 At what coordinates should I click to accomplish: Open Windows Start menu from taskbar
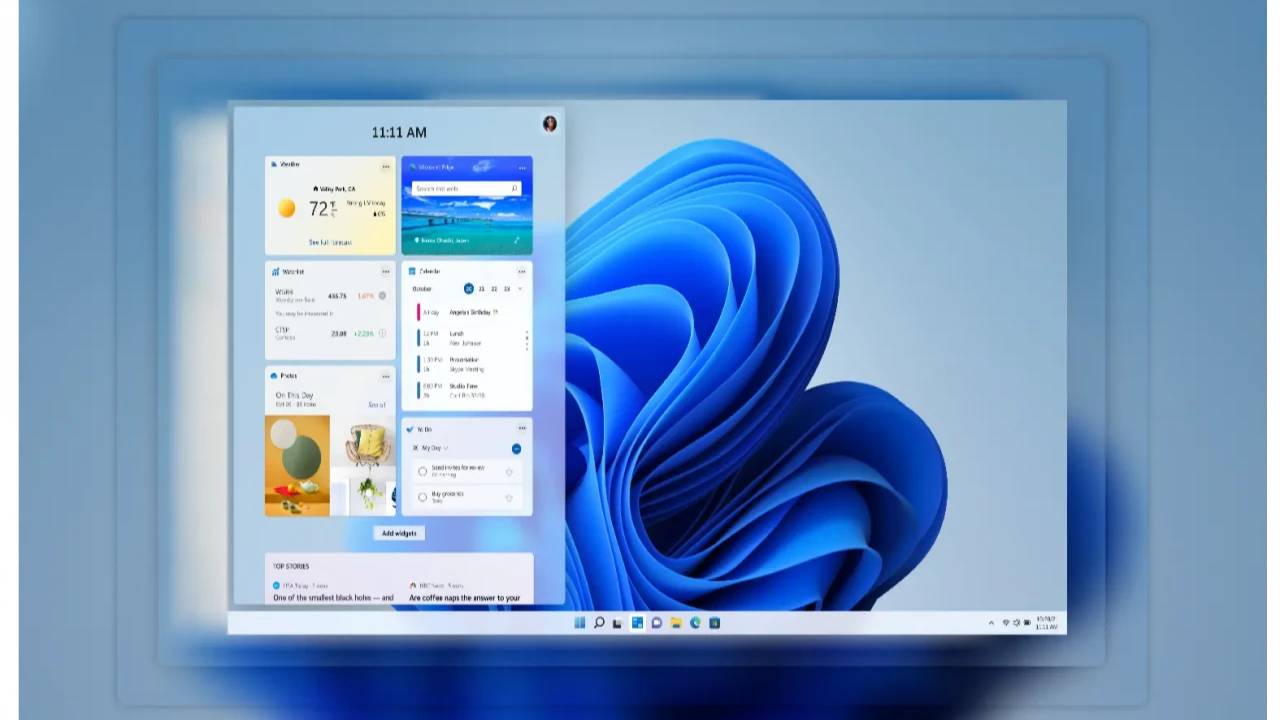[x=579, y=623]
